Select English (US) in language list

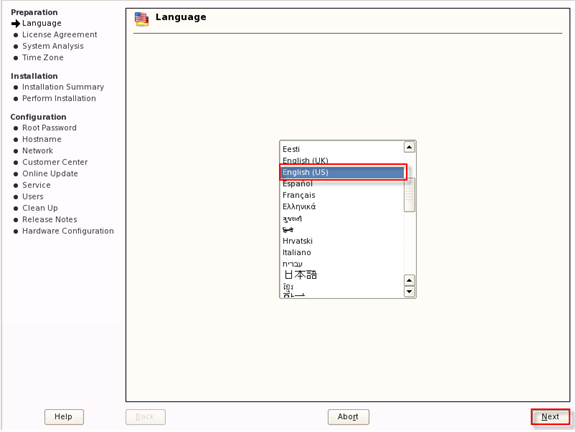pyautogui.click(x=343, y=172)
